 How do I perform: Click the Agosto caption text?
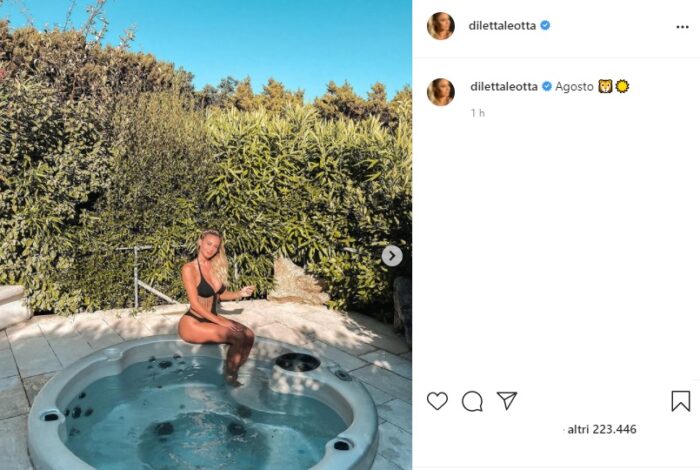pyautogui.click(x=574, y=87)
